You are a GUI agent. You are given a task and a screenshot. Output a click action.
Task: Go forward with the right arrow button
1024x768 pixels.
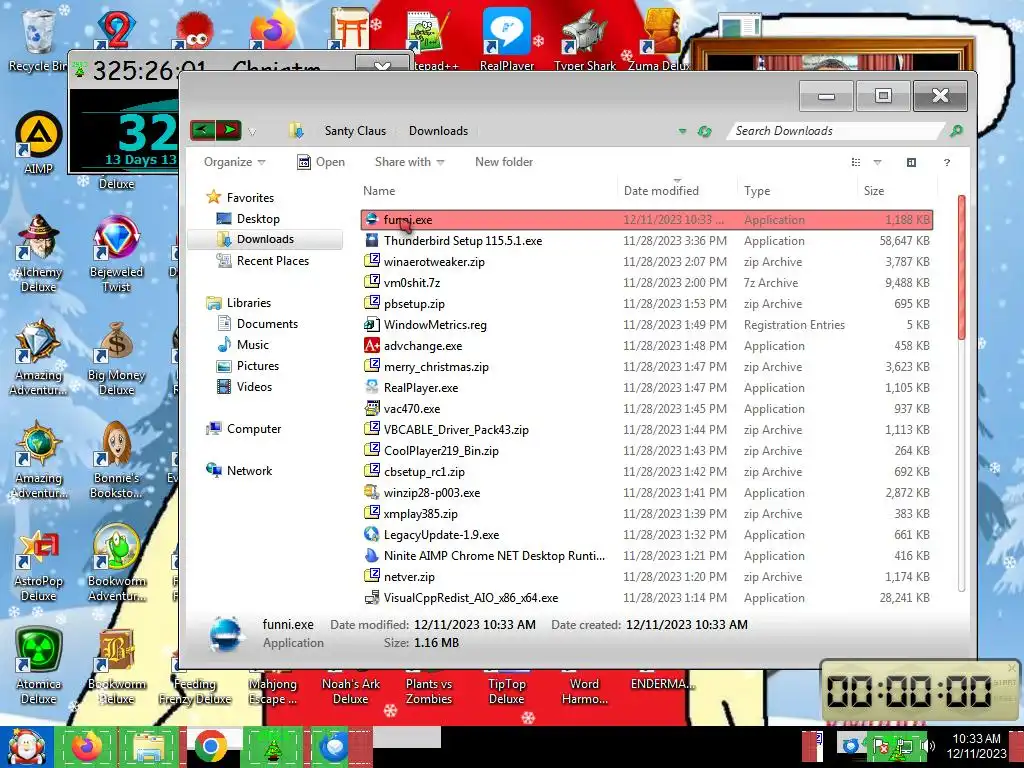229,131
